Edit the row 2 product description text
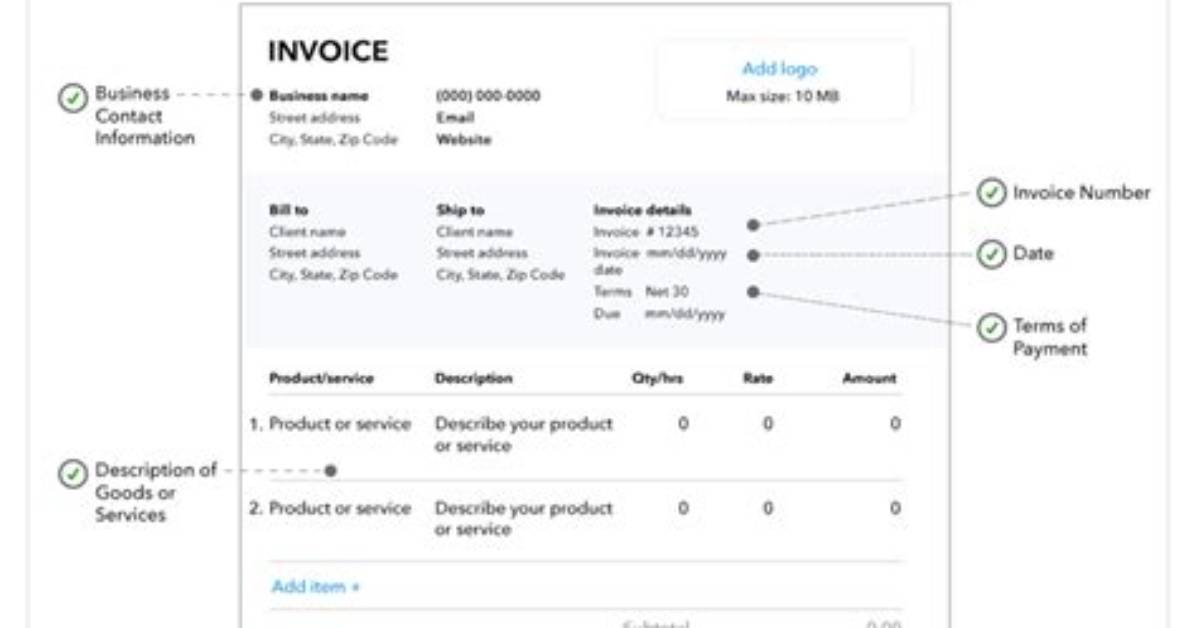 tap(523, 519)
